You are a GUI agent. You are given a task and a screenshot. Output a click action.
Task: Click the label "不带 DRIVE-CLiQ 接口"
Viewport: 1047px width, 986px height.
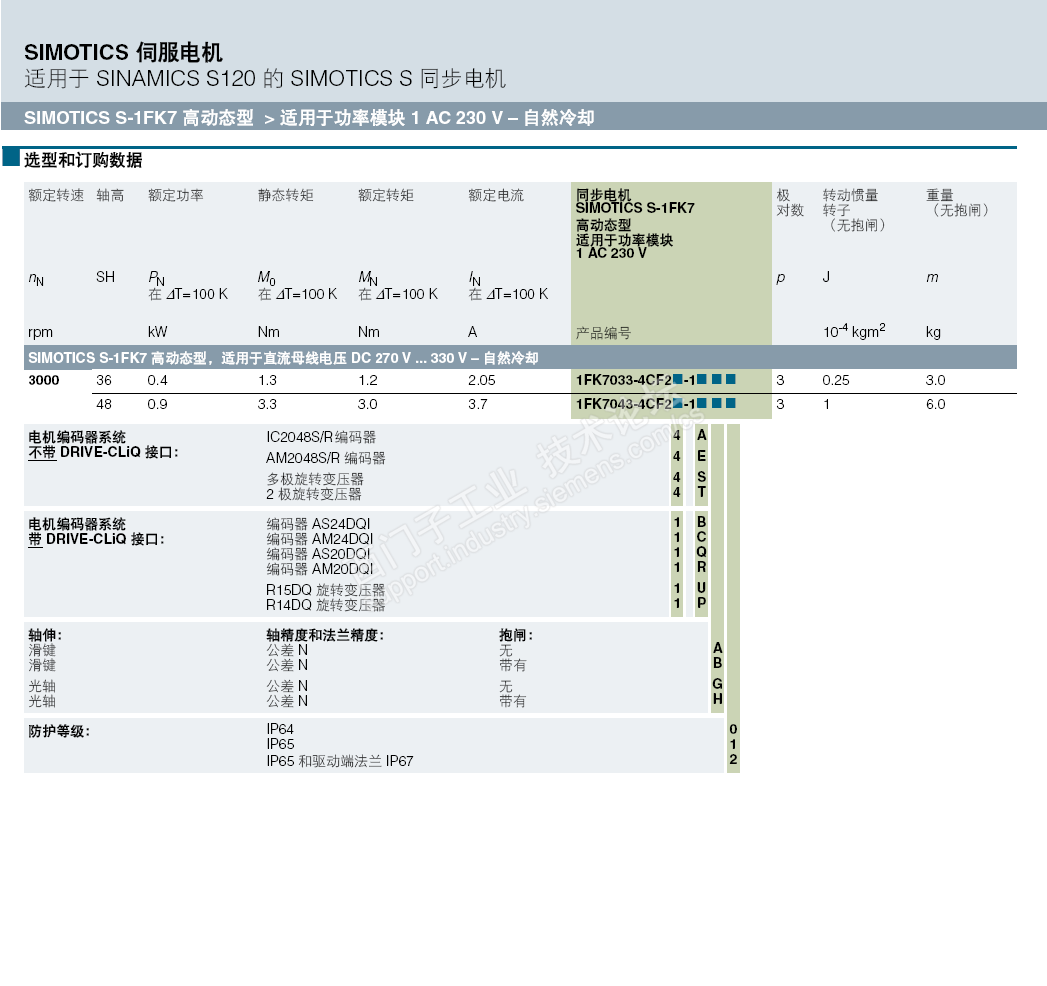[103, 452]
